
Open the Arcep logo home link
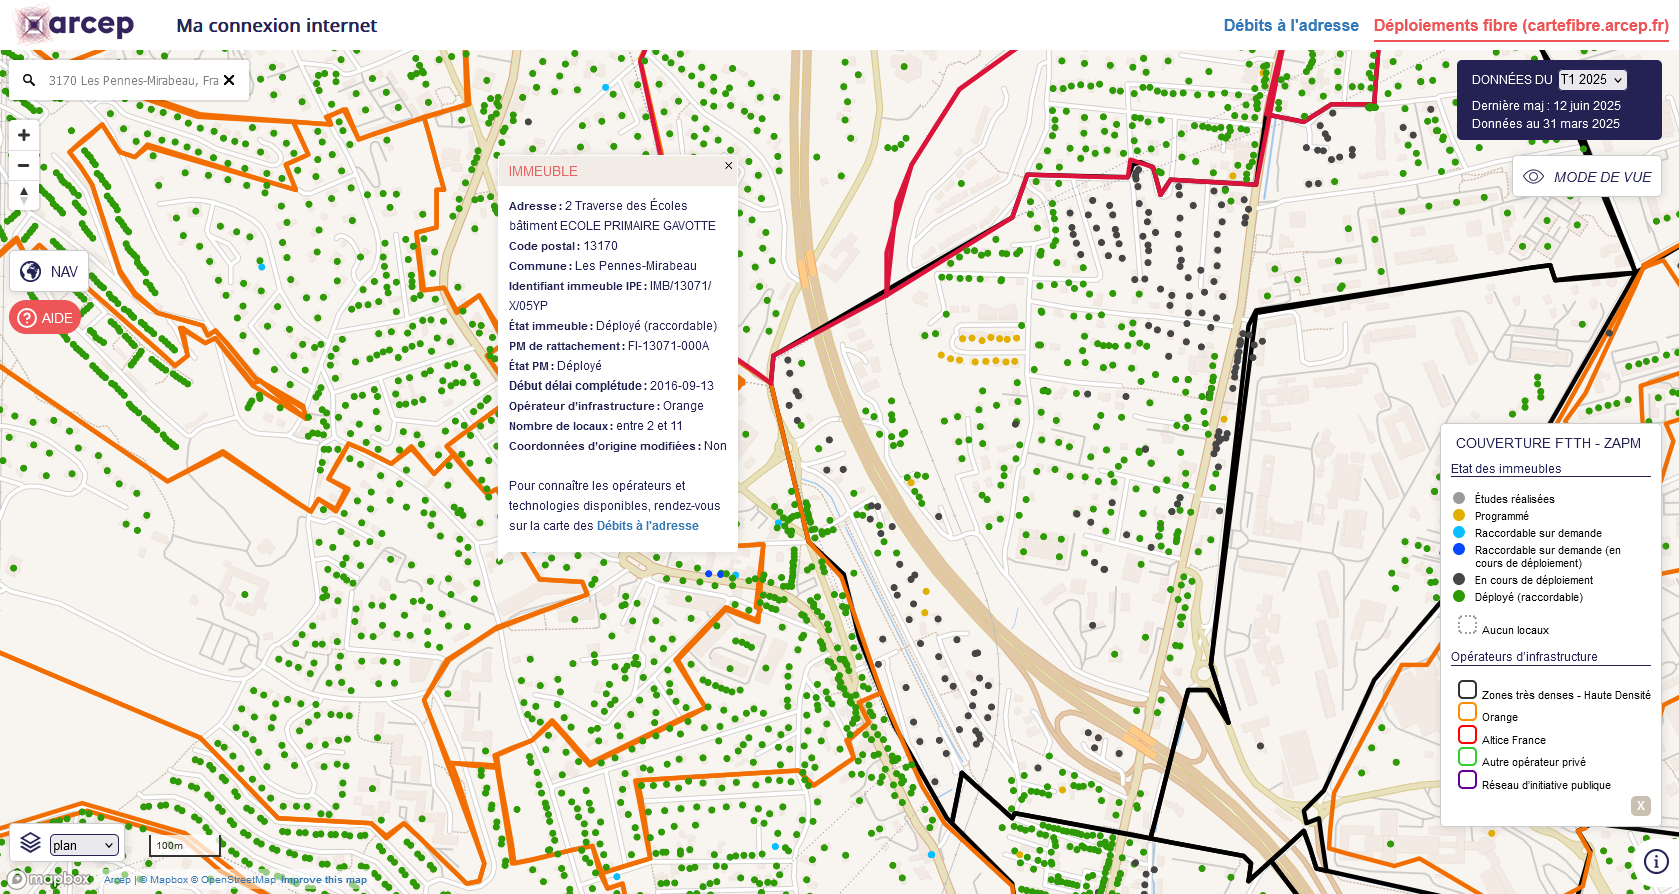(75, 25)
